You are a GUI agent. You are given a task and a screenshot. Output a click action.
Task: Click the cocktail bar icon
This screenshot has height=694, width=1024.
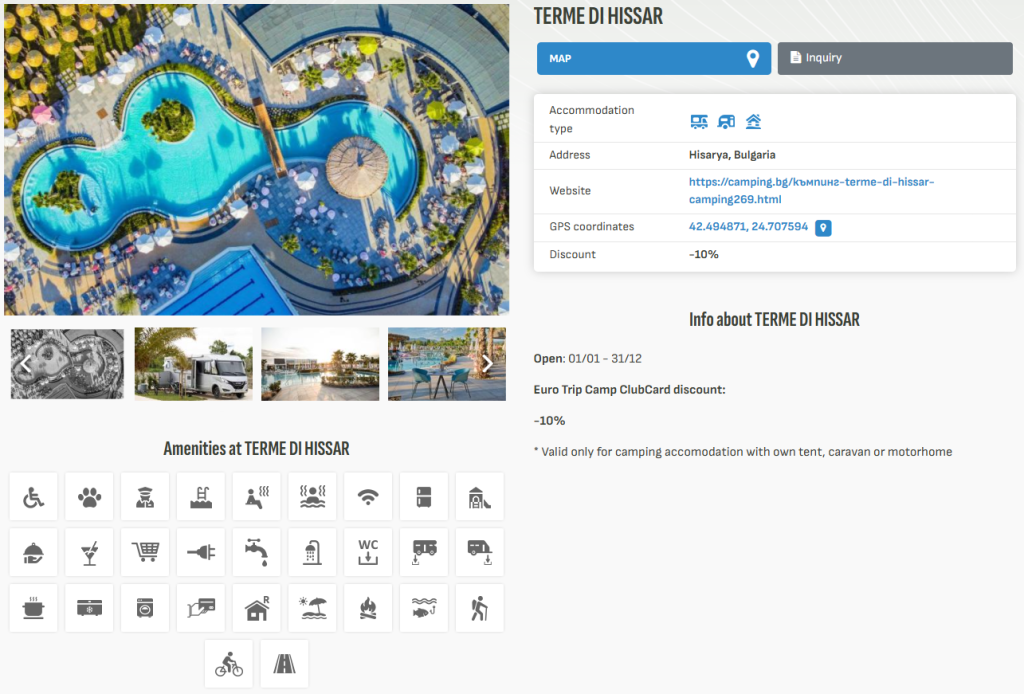click(x=90, y=553)
